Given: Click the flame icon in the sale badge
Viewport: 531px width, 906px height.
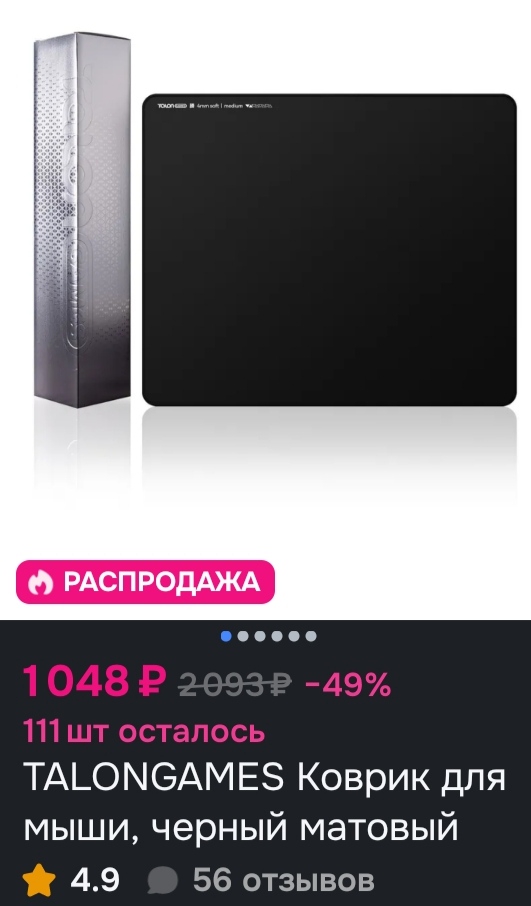Looking at the screenshot, I should (40, 582).
